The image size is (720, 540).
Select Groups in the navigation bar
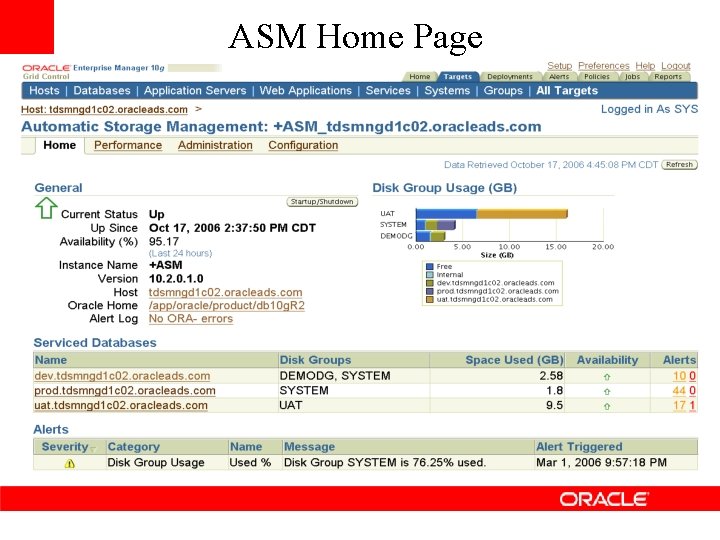pyautogui.click(x=503, y=90)
